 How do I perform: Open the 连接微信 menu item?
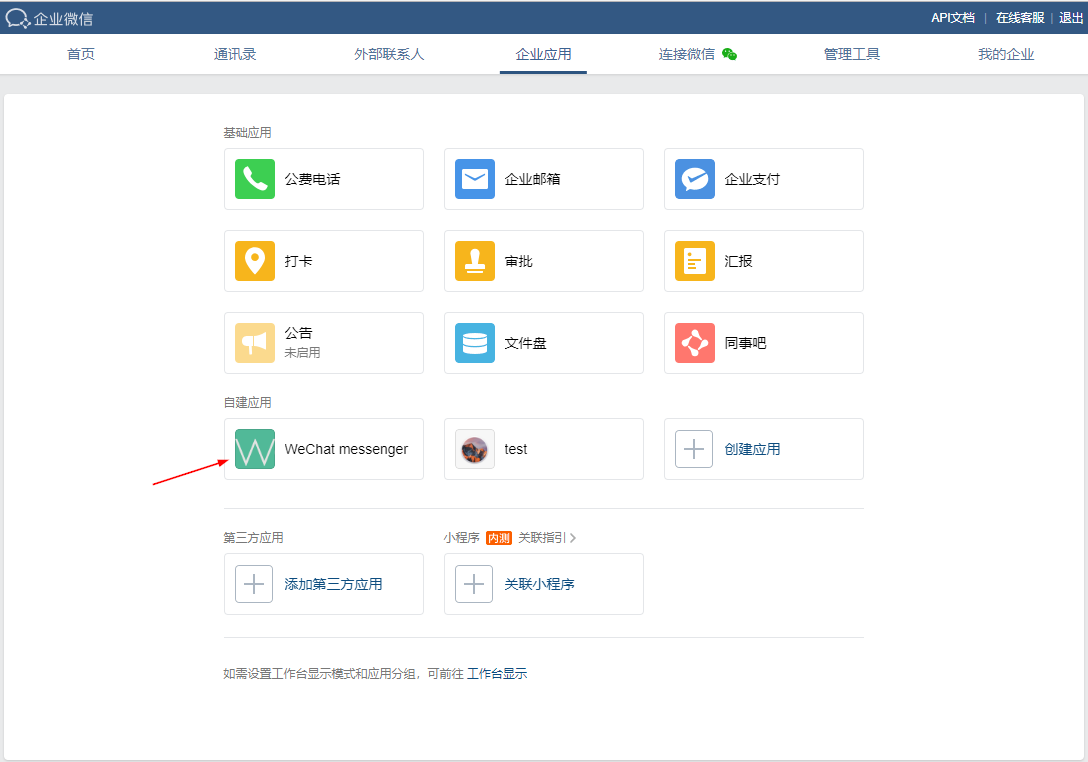click(688, 54)
